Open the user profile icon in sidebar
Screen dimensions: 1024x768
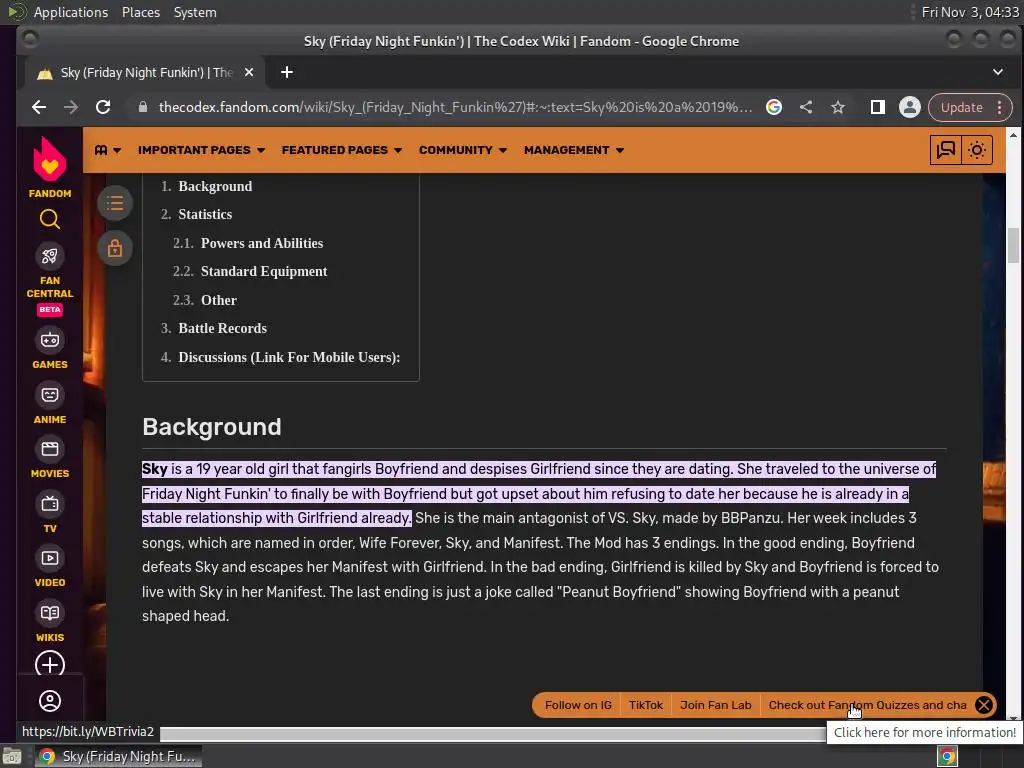(x=50, y=701)
